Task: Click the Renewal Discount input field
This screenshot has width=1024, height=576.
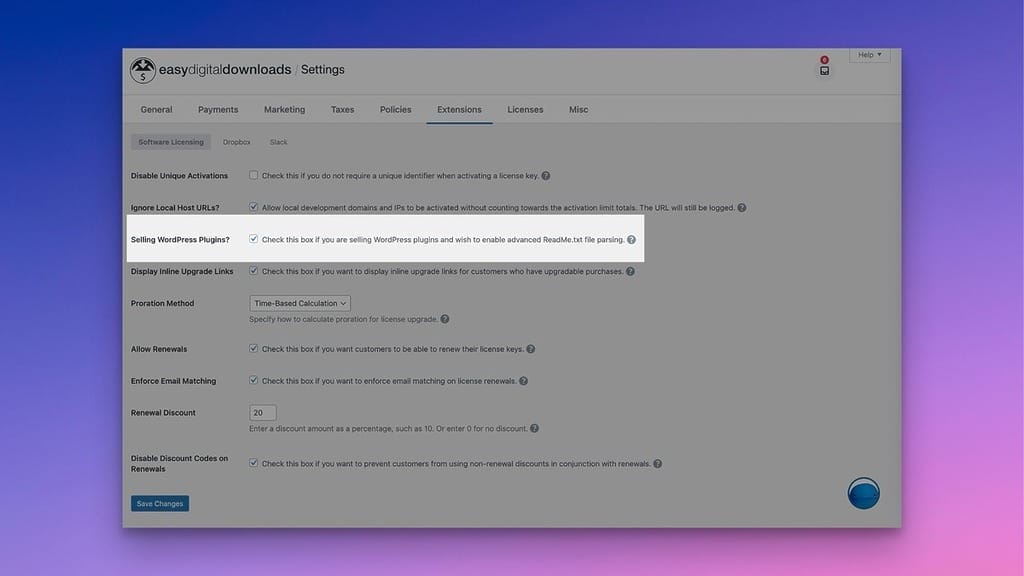Action: click(262, 412)
